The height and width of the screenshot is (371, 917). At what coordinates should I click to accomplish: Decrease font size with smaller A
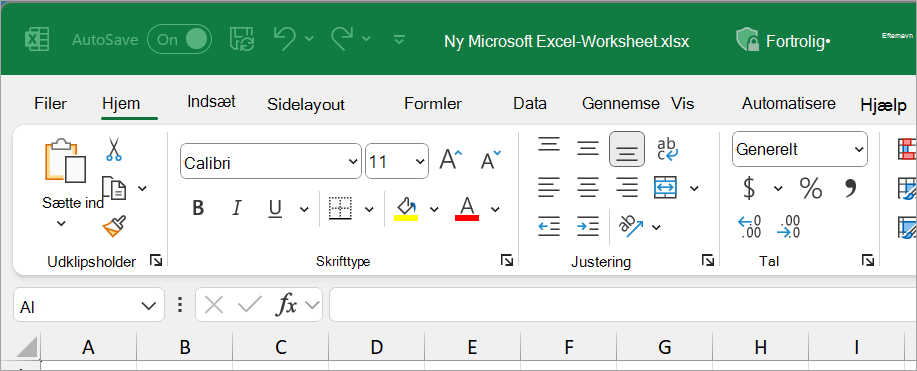[x=490, y=159]
